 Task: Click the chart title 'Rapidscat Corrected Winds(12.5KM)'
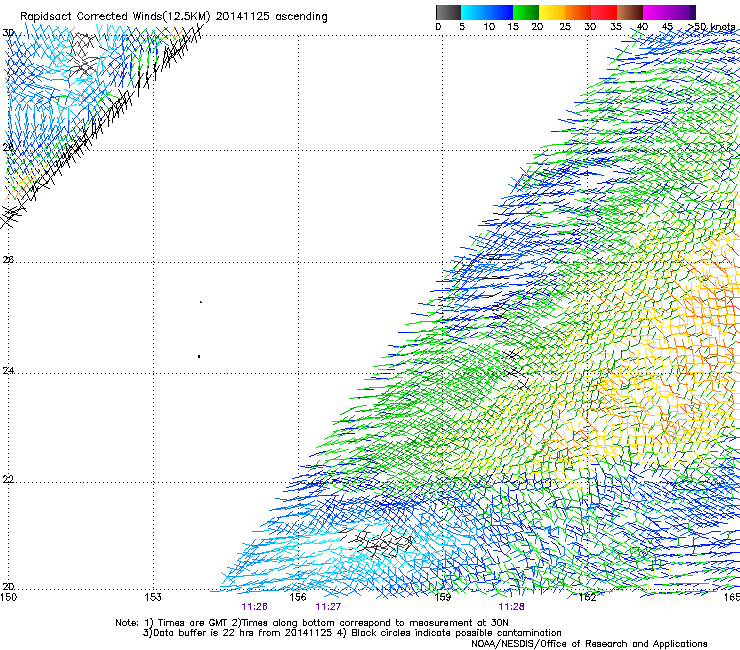click(x=115, y=17)
